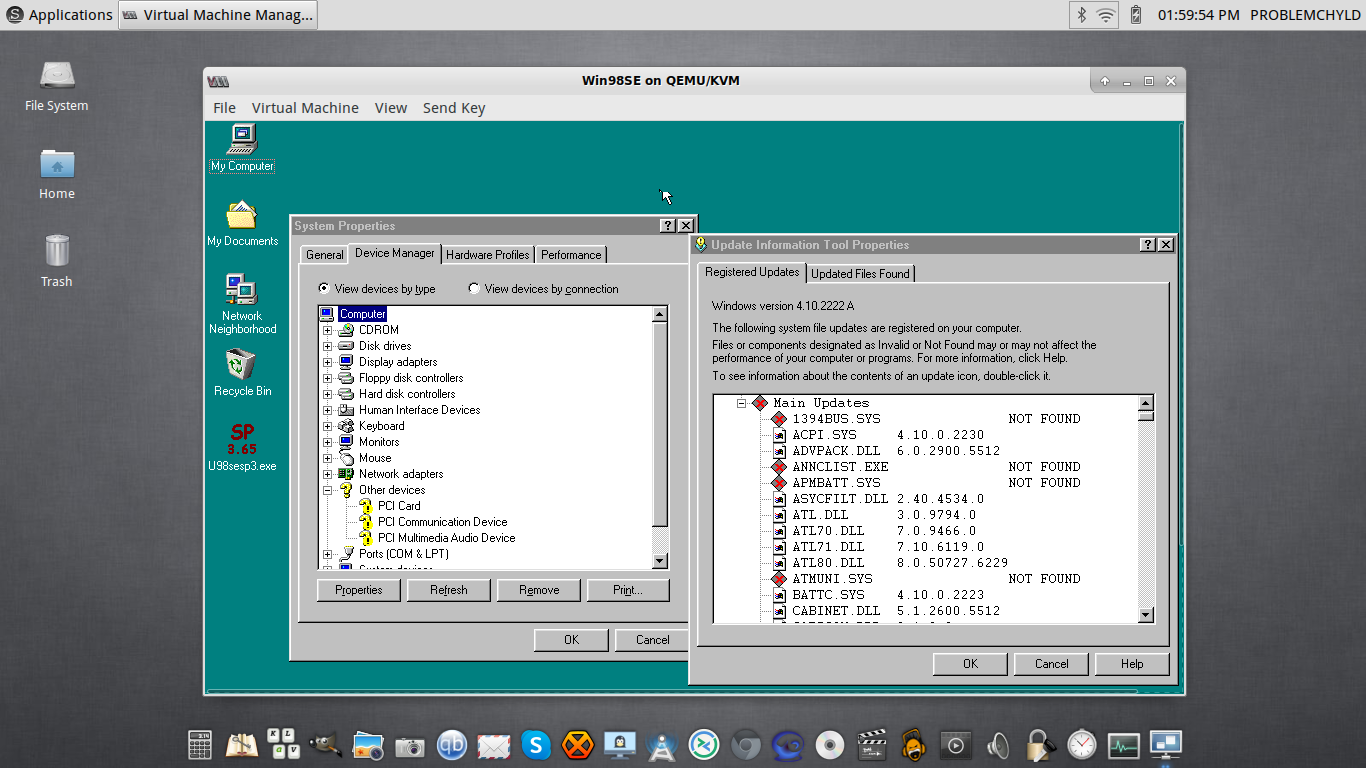1366x768 pixels.
Task: Click Cancel in System Properties dialog
Action: pos(653,640)
